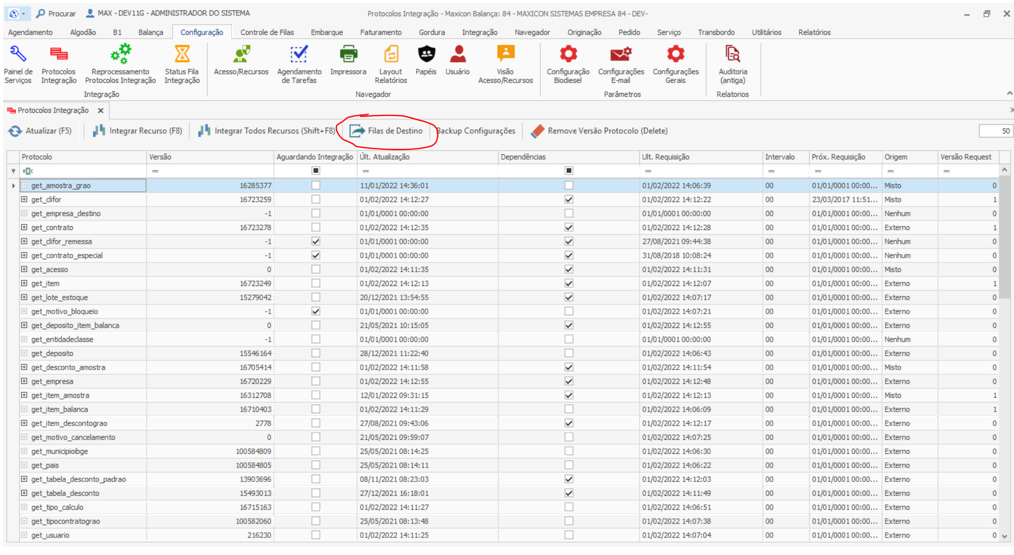1014x555 pixels.
Task: Expand the get_acesso row
Action: pyautogui.click(x=24, y=269)
